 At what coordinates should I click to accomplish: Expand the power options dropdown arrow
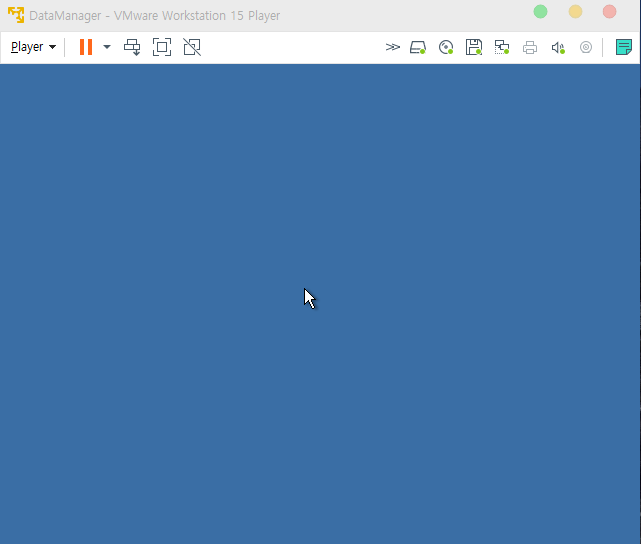107,47
